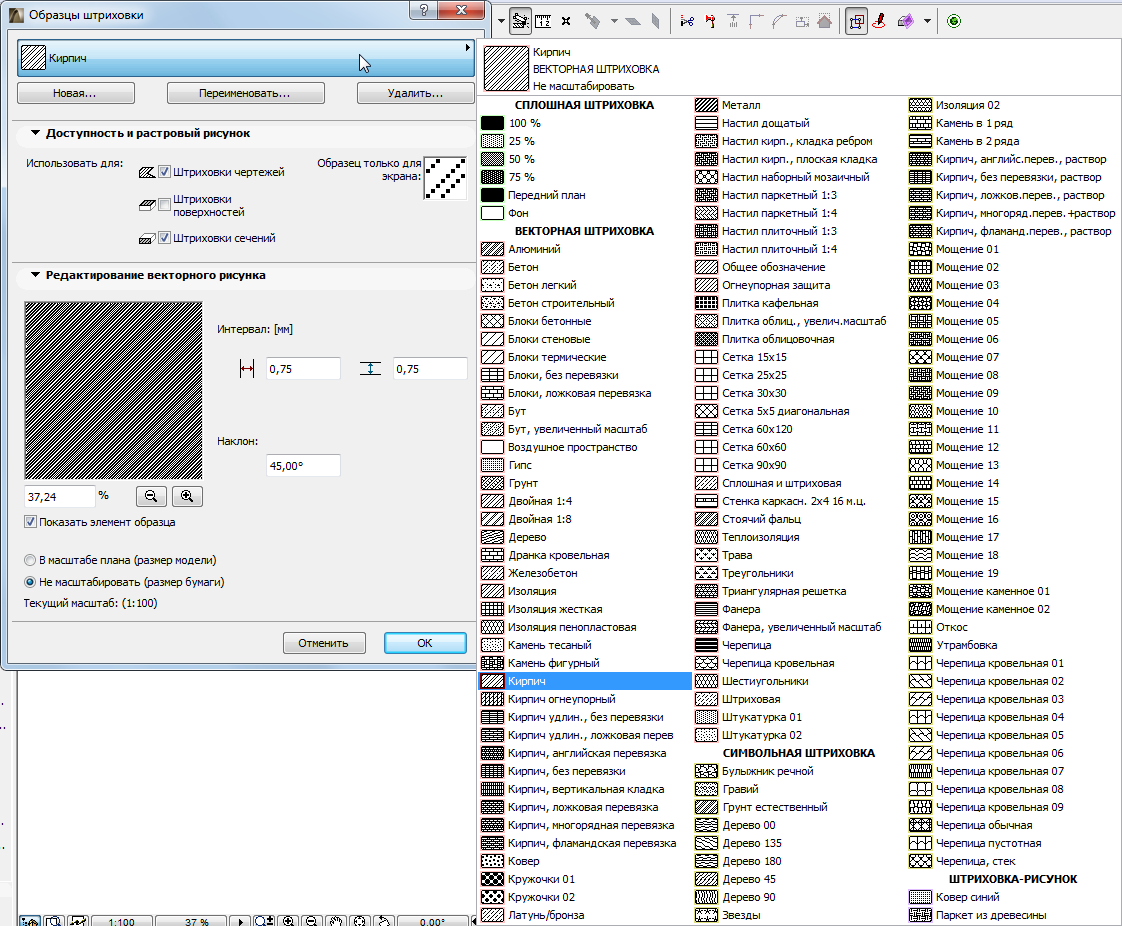Click the red pen markup icon

[880, 21]
